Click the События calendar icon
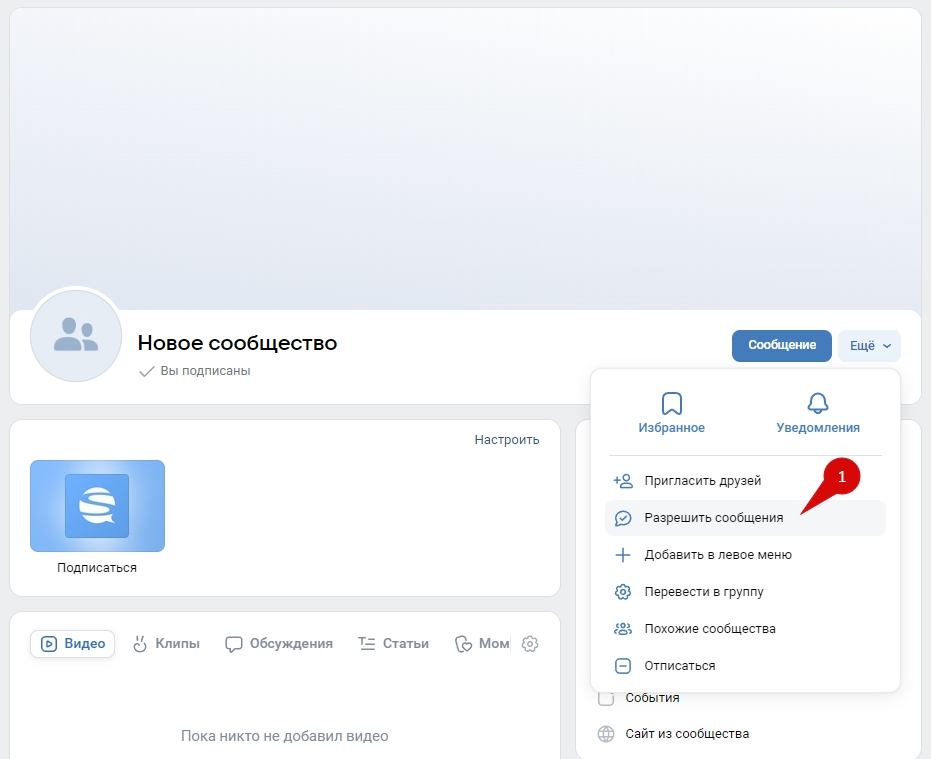 tap(606, 698)
